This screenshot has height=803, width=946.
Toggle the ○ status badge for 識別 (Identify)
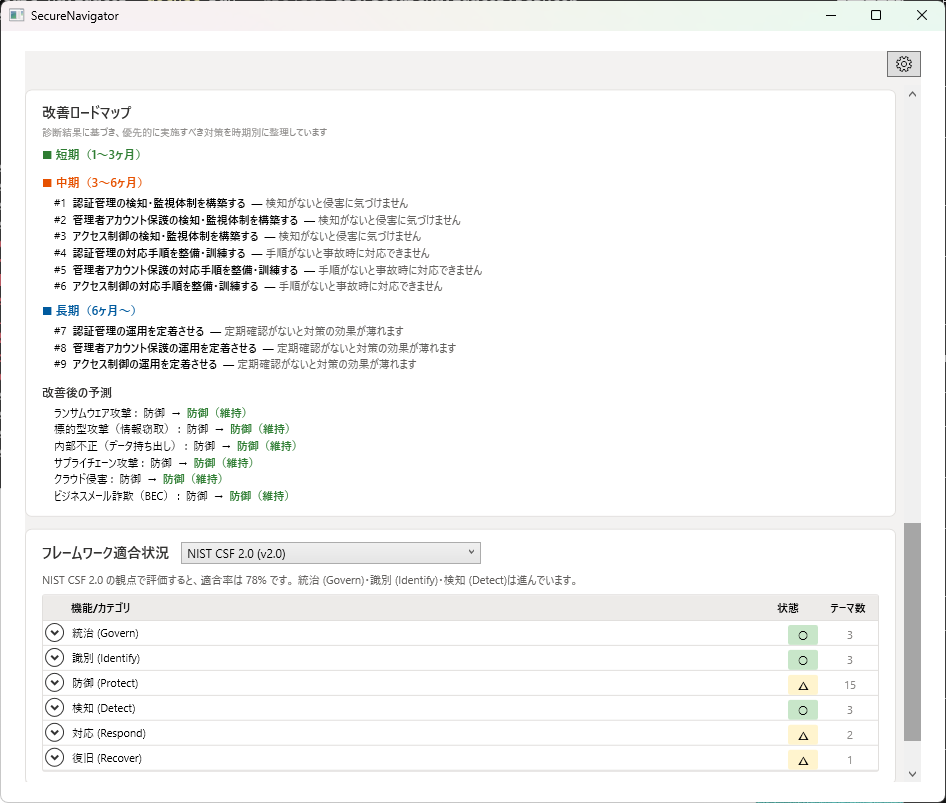click(x=802, y=658)
